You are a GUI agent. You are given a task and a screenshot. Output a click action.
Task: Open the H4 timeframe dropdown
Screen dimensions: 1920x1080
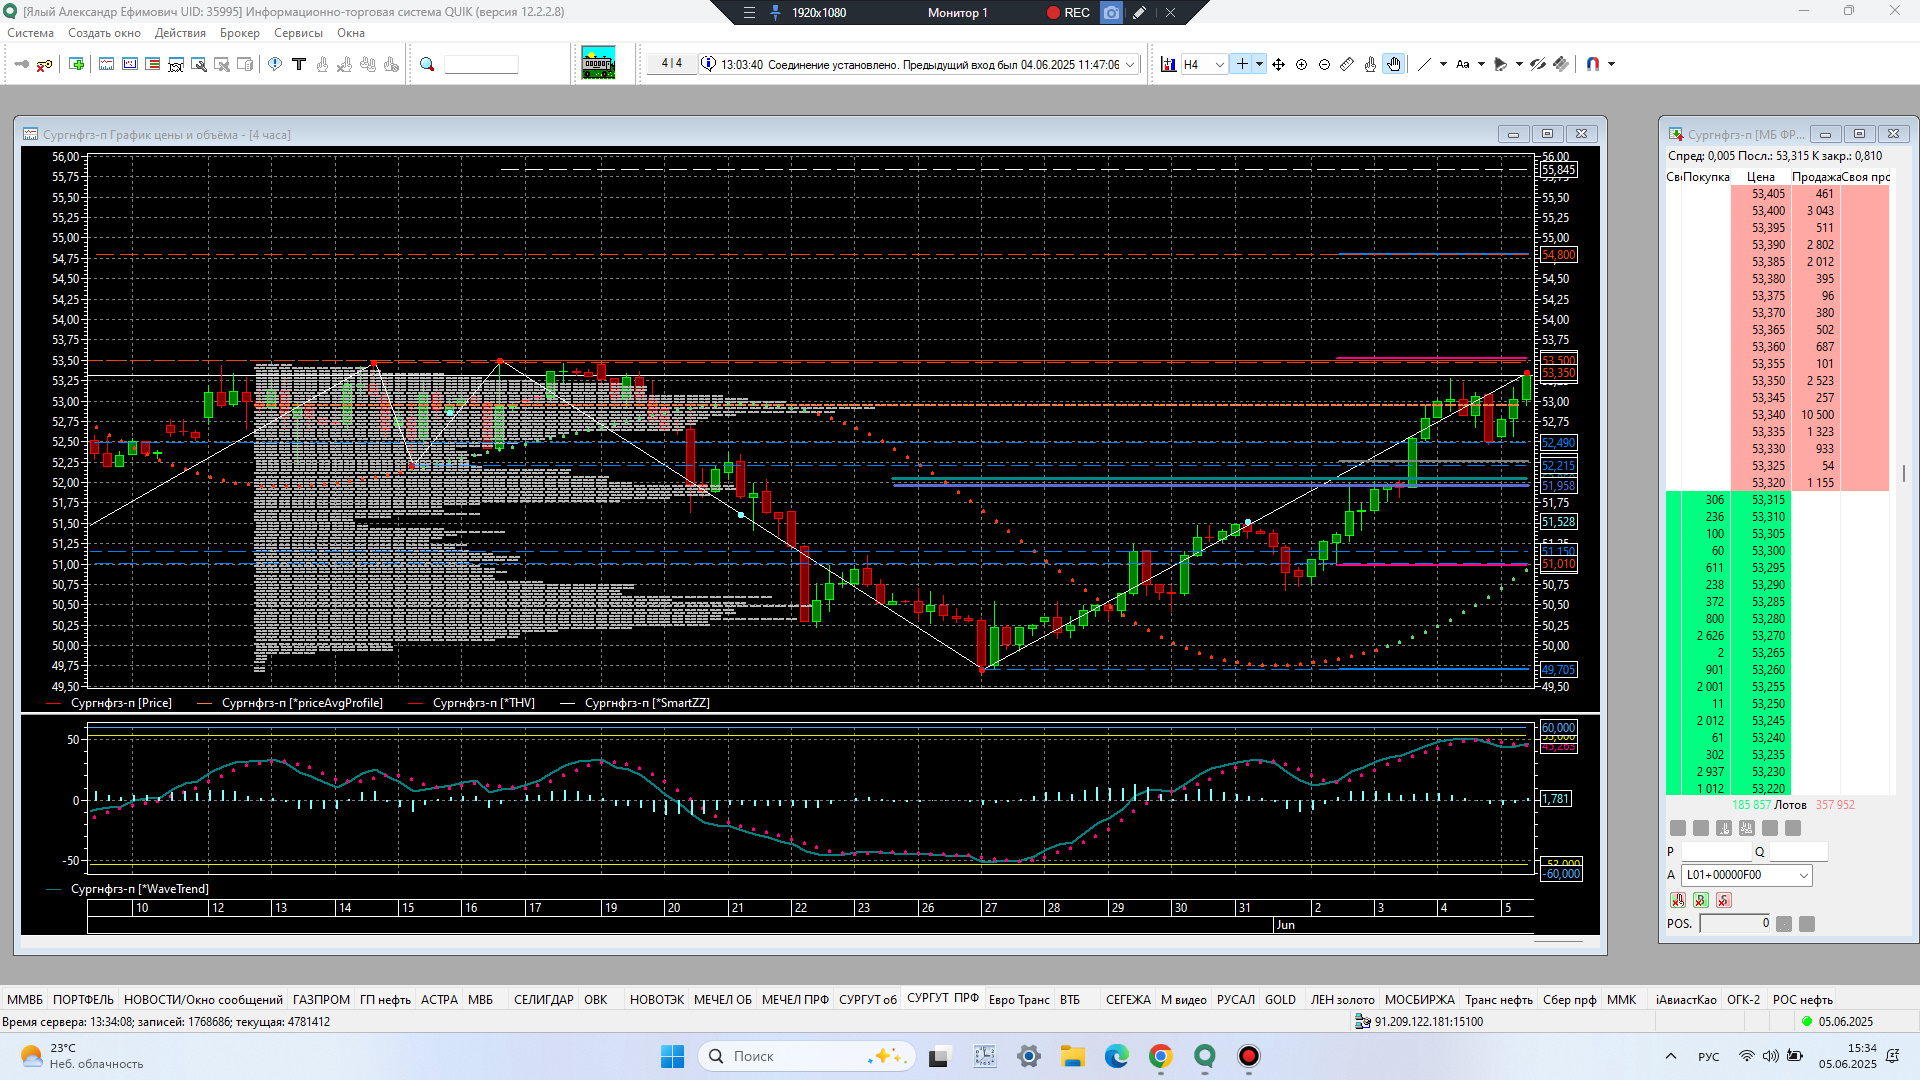point(1219,64)
